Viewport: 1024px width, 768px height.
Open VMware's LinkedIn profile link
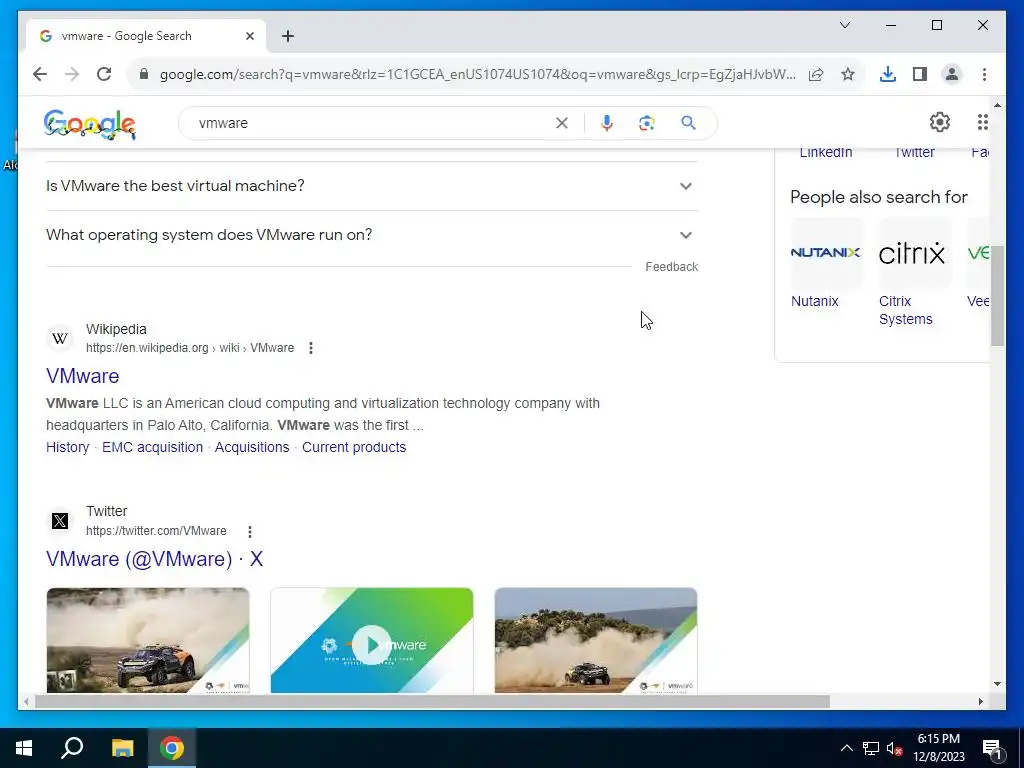[825, 153]
